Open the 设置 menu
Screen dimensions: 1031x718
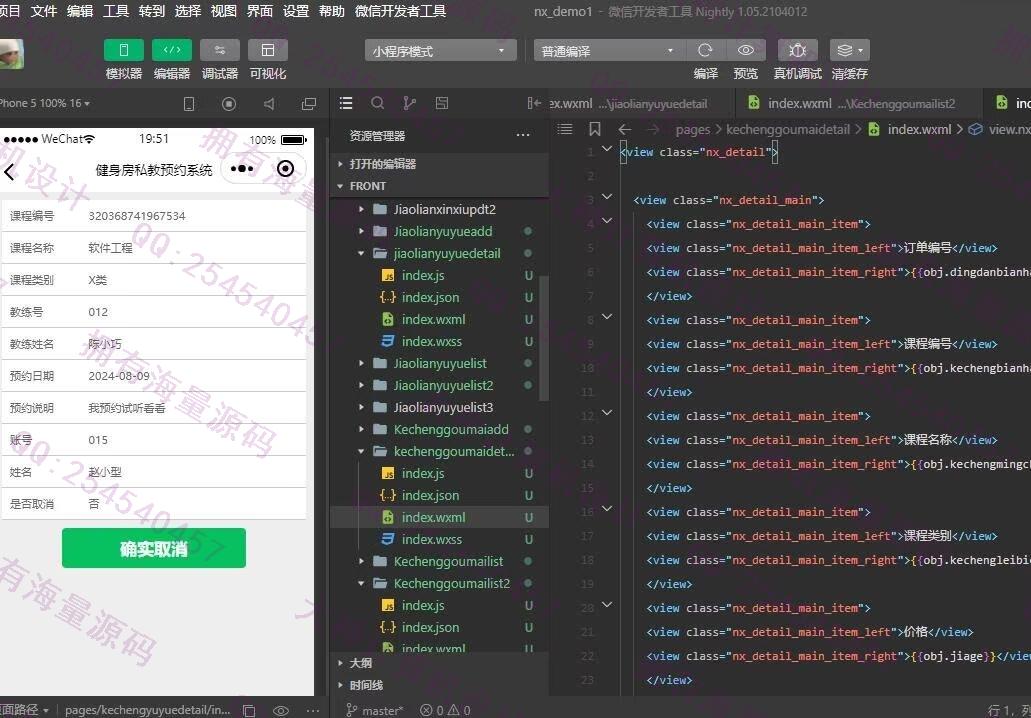point(296,11)
